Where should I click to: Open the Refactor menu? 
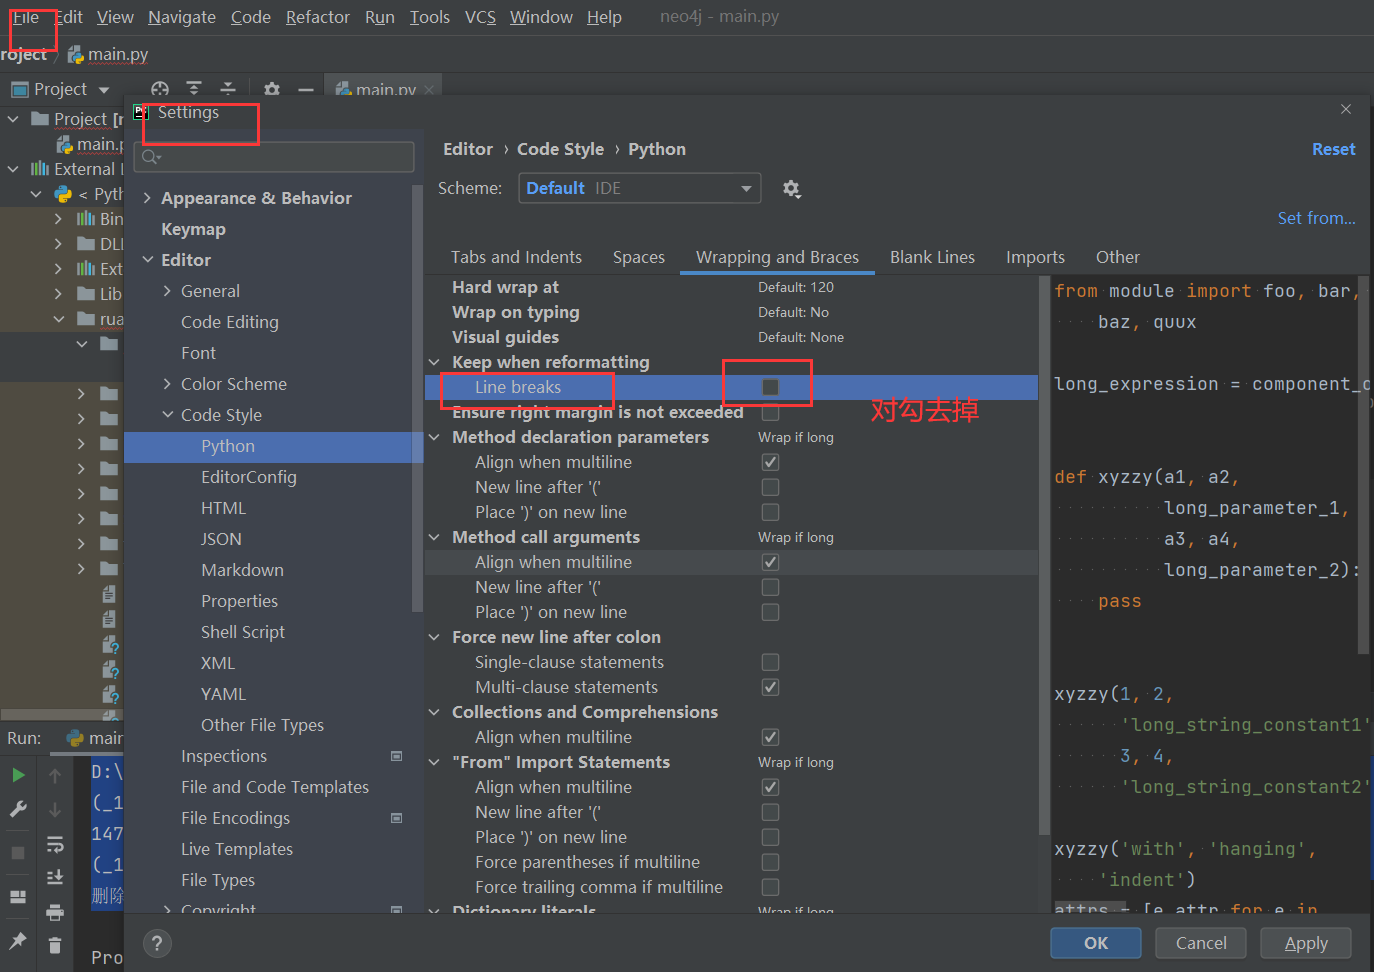318,17
